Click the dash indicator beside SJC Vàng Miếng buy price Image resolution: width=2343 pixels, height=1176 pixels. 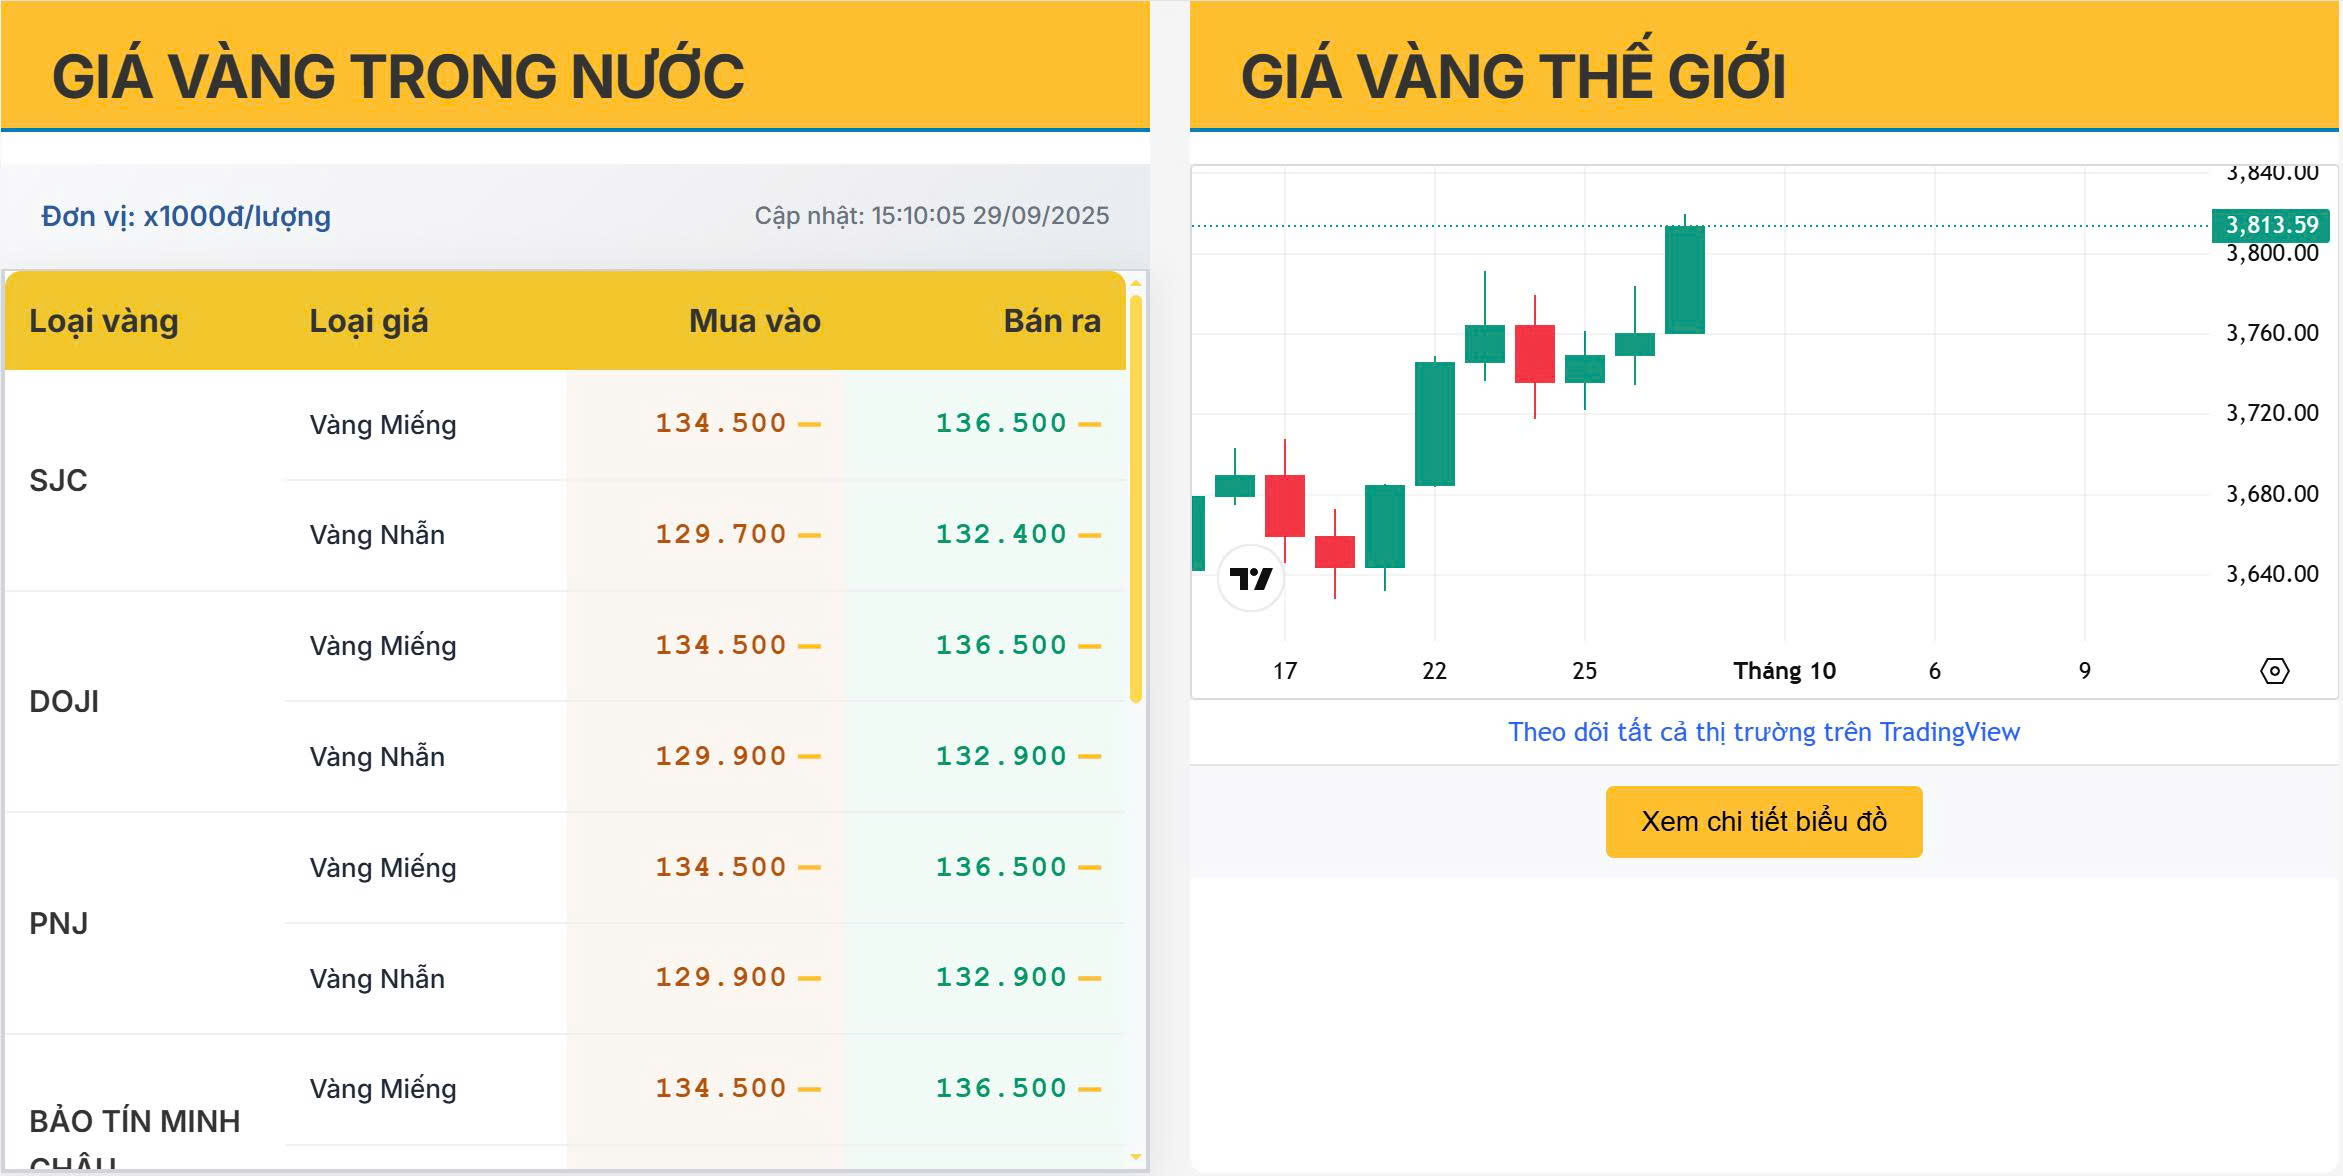[810, 424]
